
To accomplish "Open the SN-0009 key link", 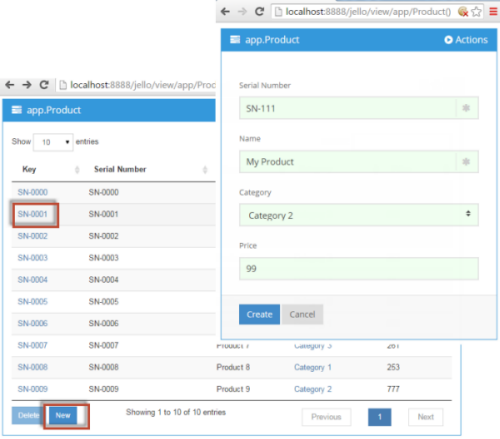I will (33, 389).
